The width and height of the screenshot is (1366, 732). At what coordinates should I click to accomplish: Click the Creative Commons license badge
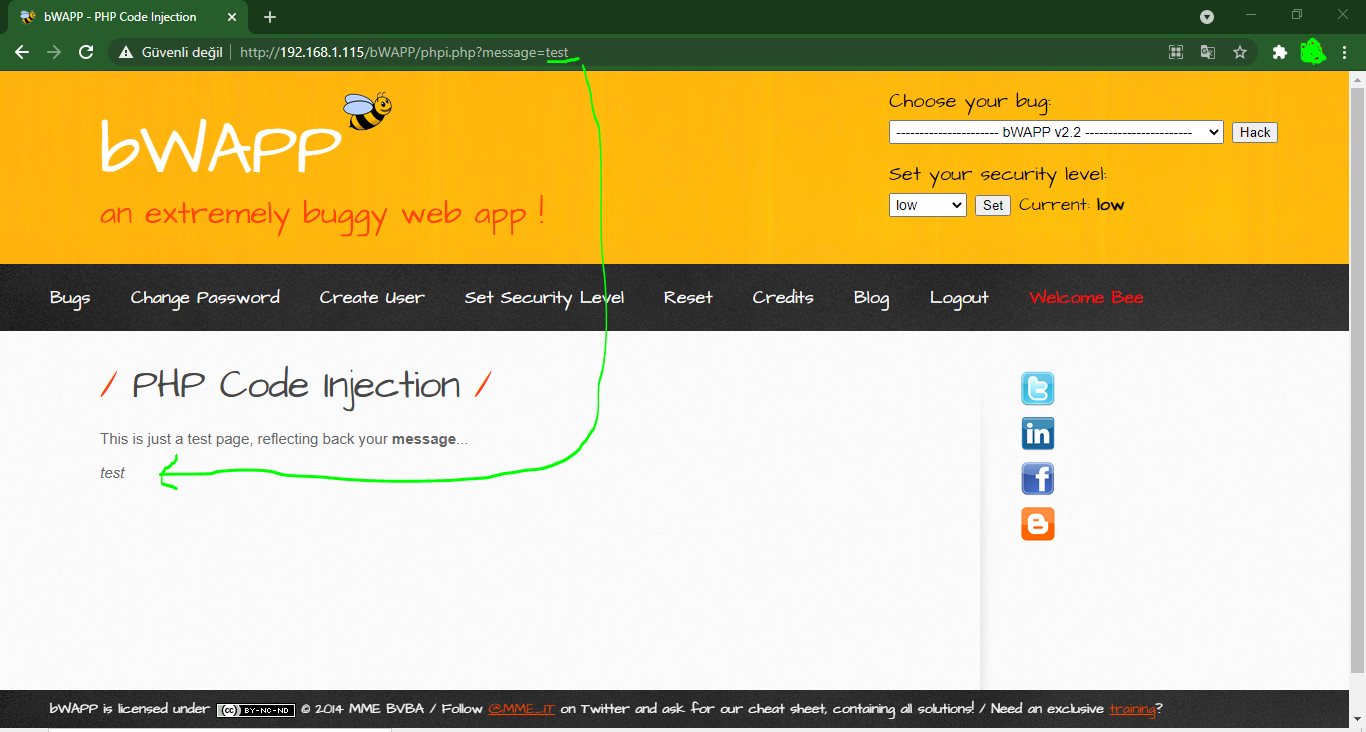[x=256, y=710]
